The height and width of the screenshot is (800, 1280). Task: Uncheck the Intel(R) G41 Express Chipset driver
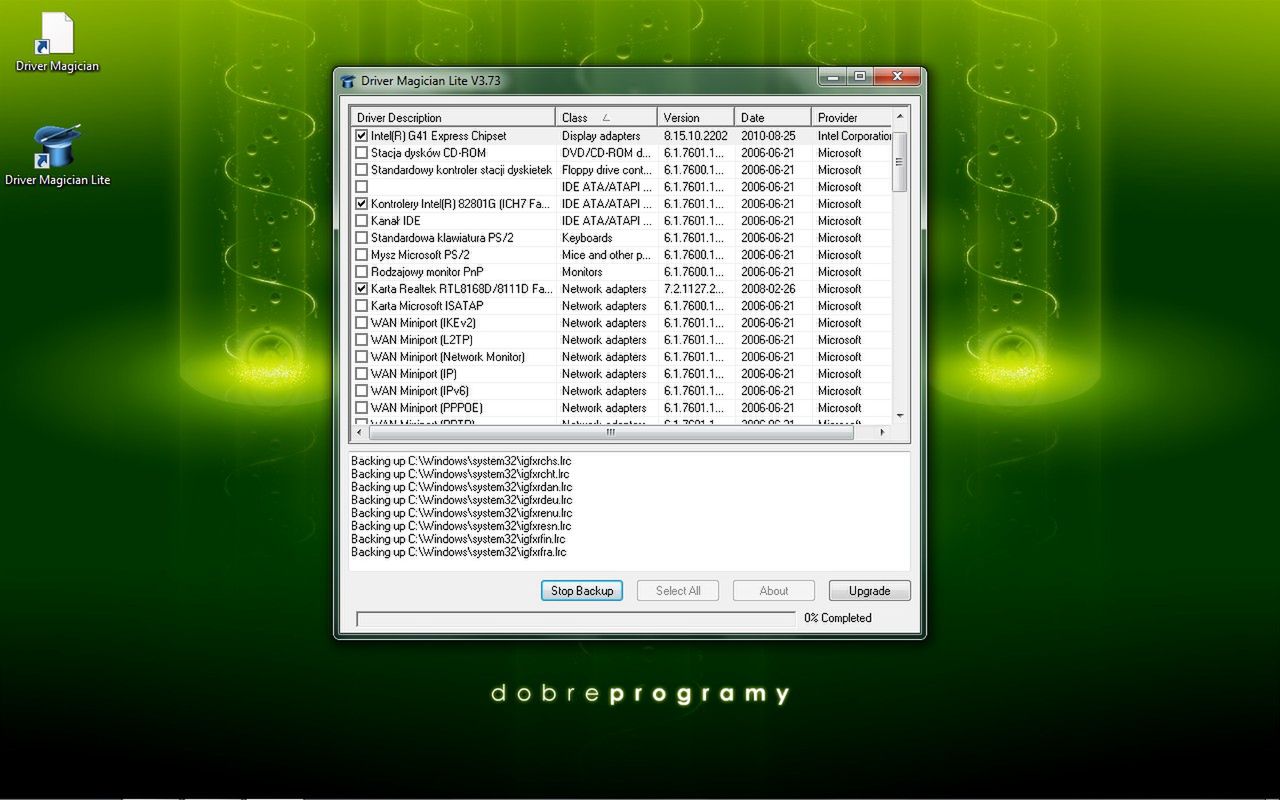tap(362, 136)
